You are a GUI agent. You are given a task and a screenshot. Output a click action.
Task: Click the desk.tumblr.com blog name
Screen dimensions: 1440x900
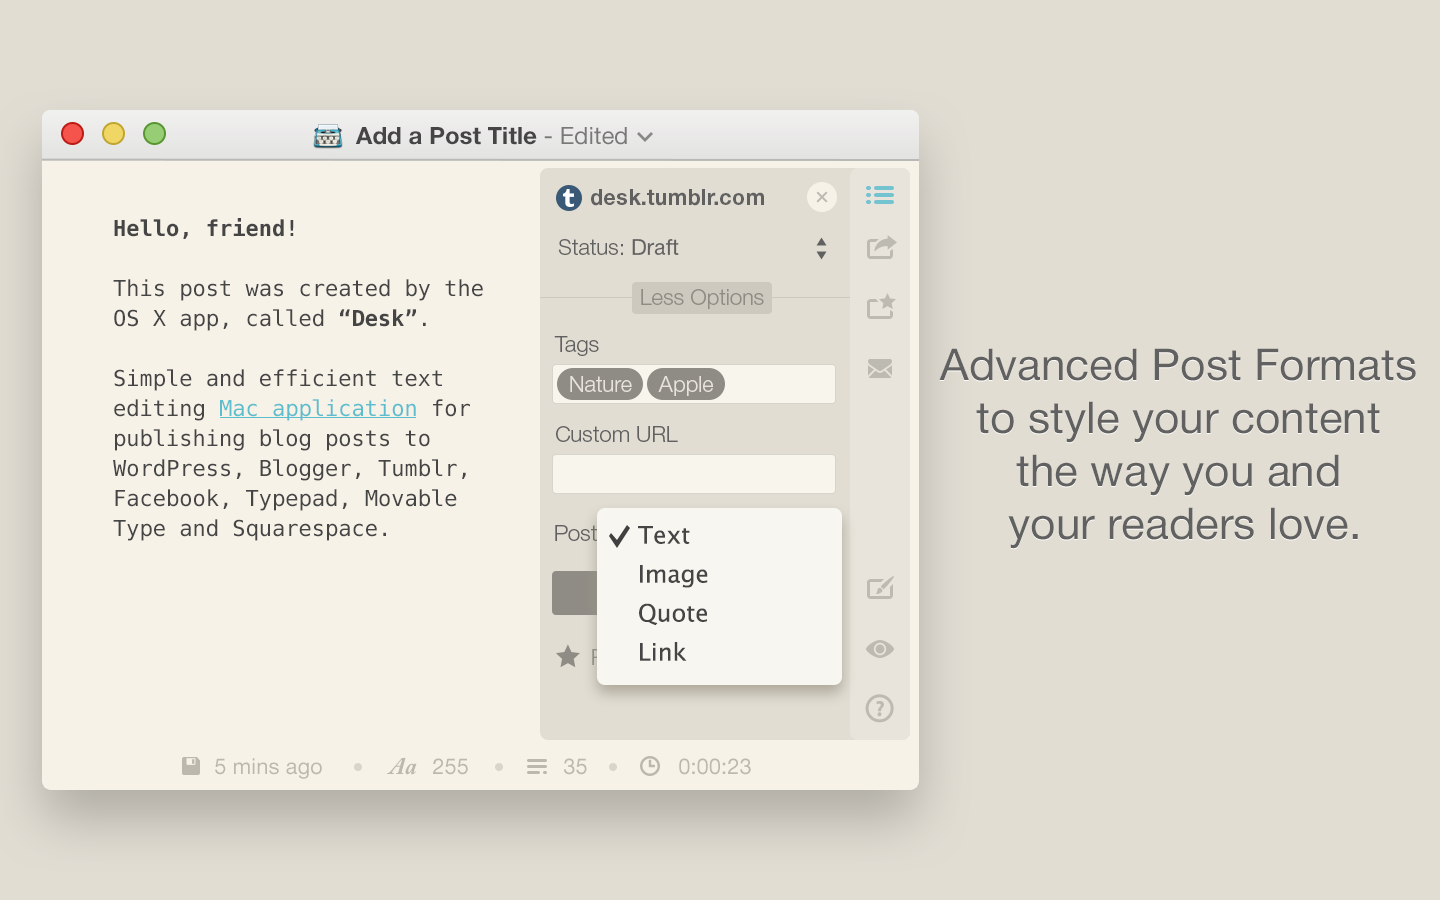(678, 198)
